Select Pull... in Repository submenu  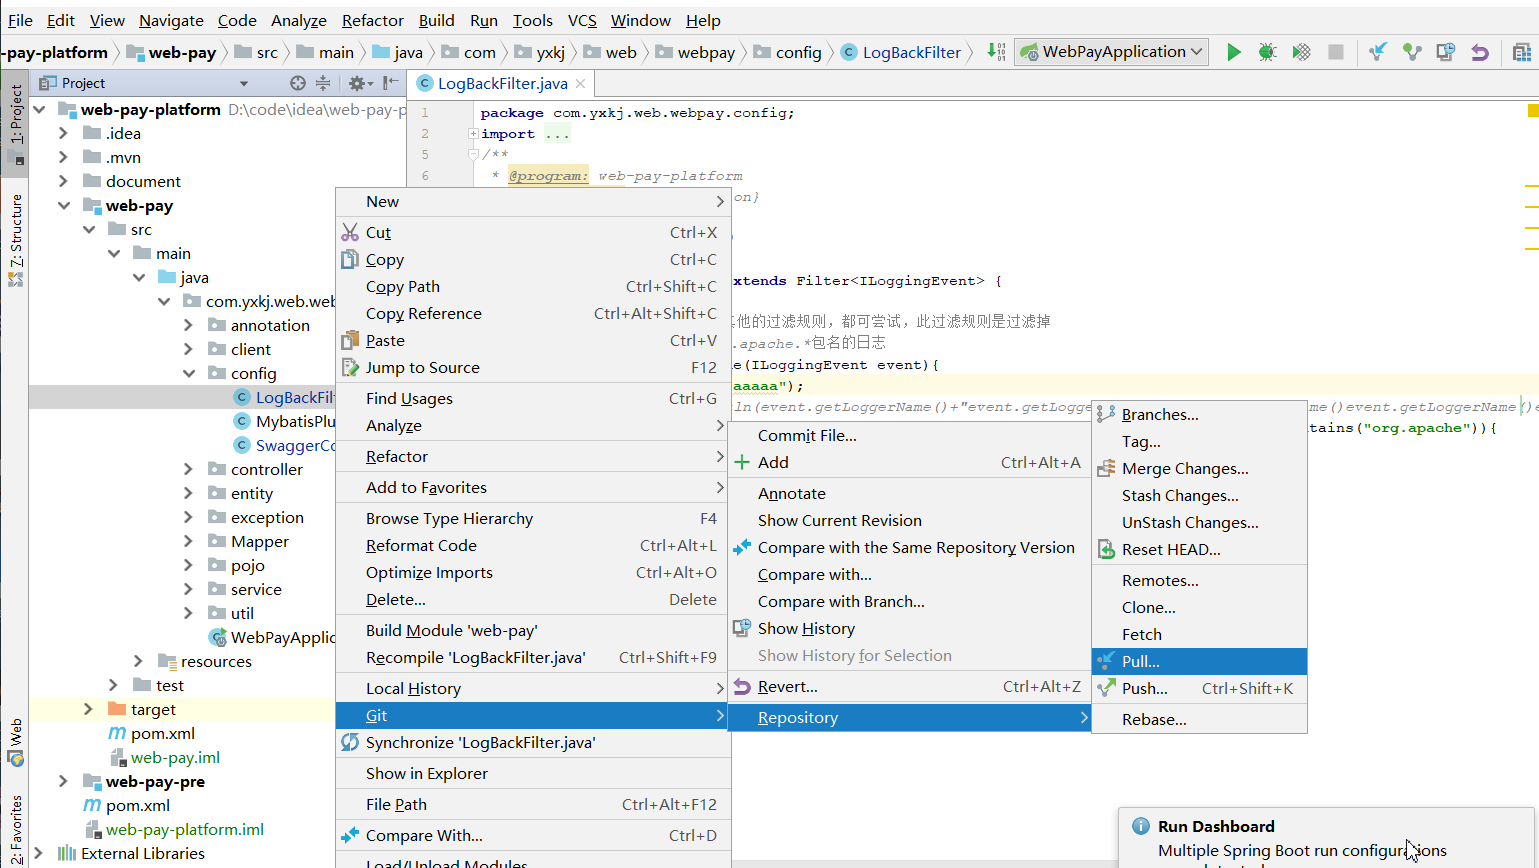click(1199, 661)
